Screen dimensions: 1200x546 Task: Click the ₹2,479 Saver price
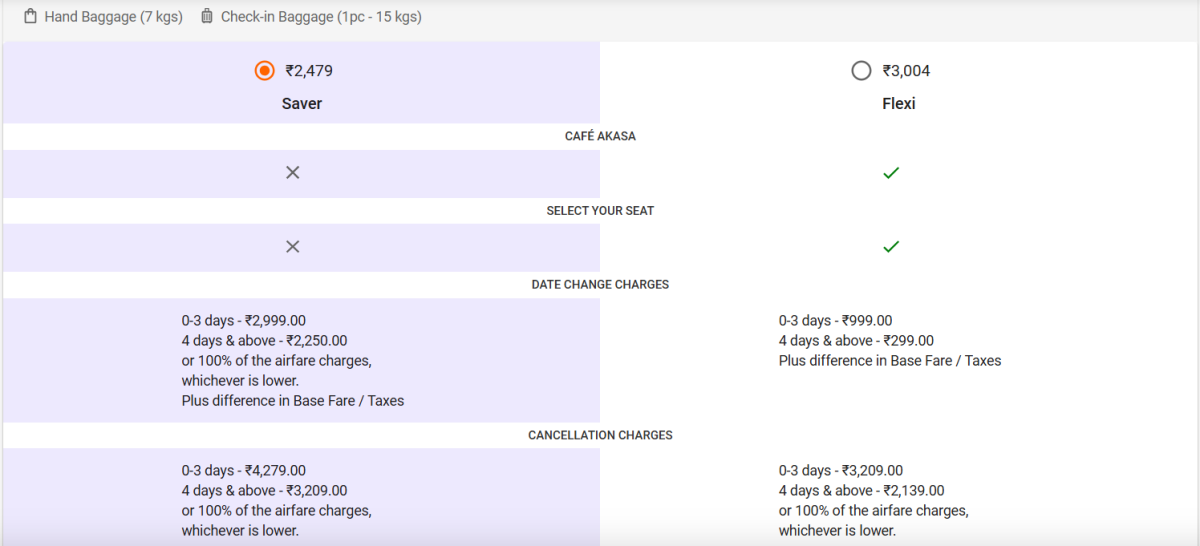point(309,71)
